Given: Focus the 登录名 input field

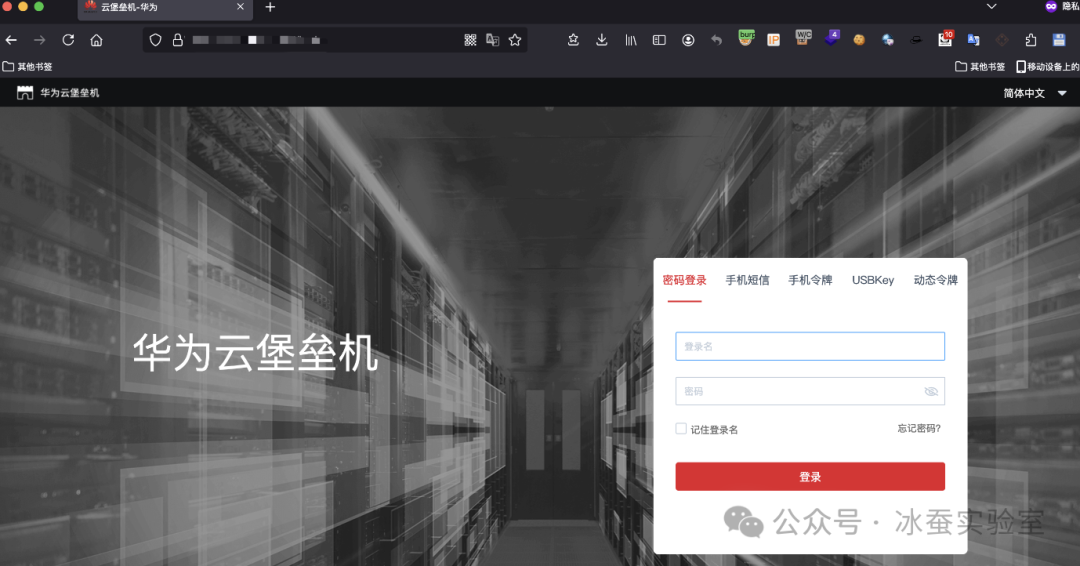Looking at the screenshot, I should pos(810,346).
